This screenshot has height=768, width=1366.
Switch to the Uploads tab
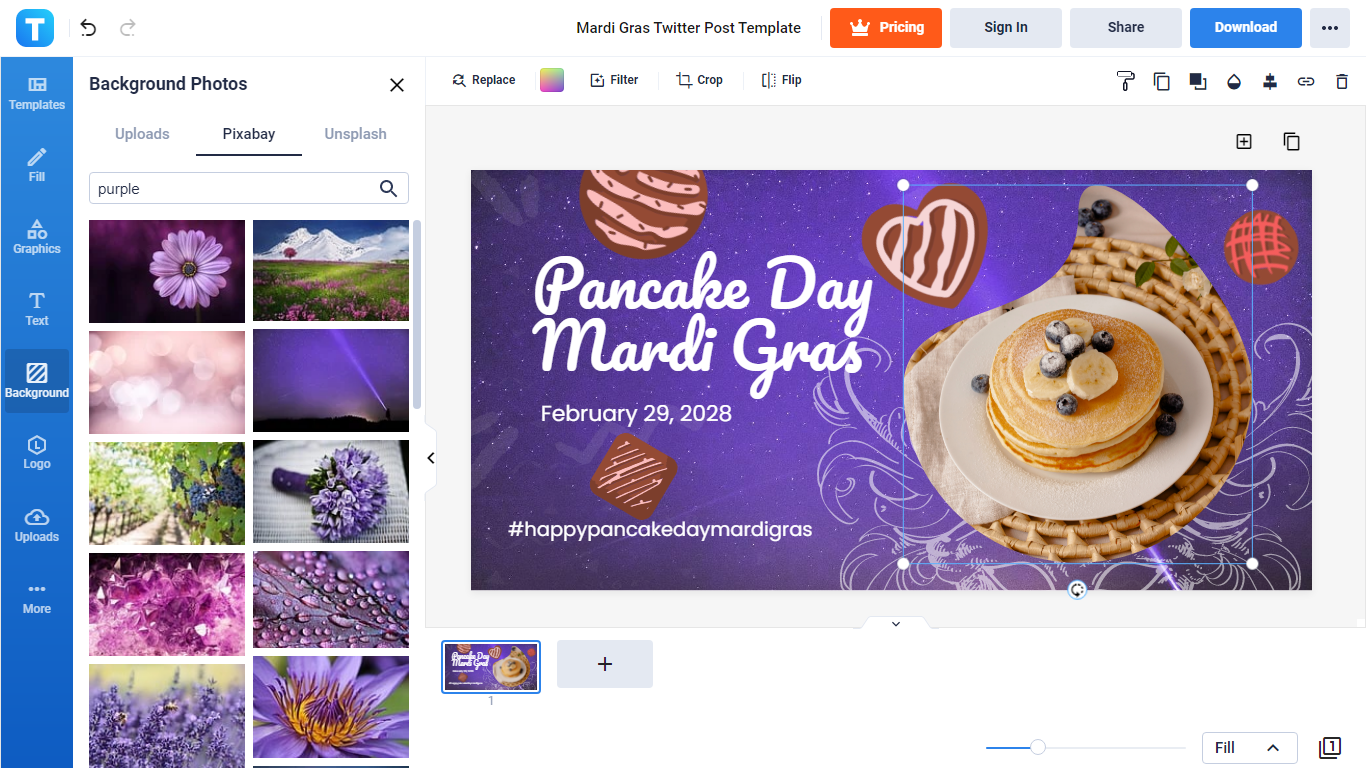click(x=142, y=134)
